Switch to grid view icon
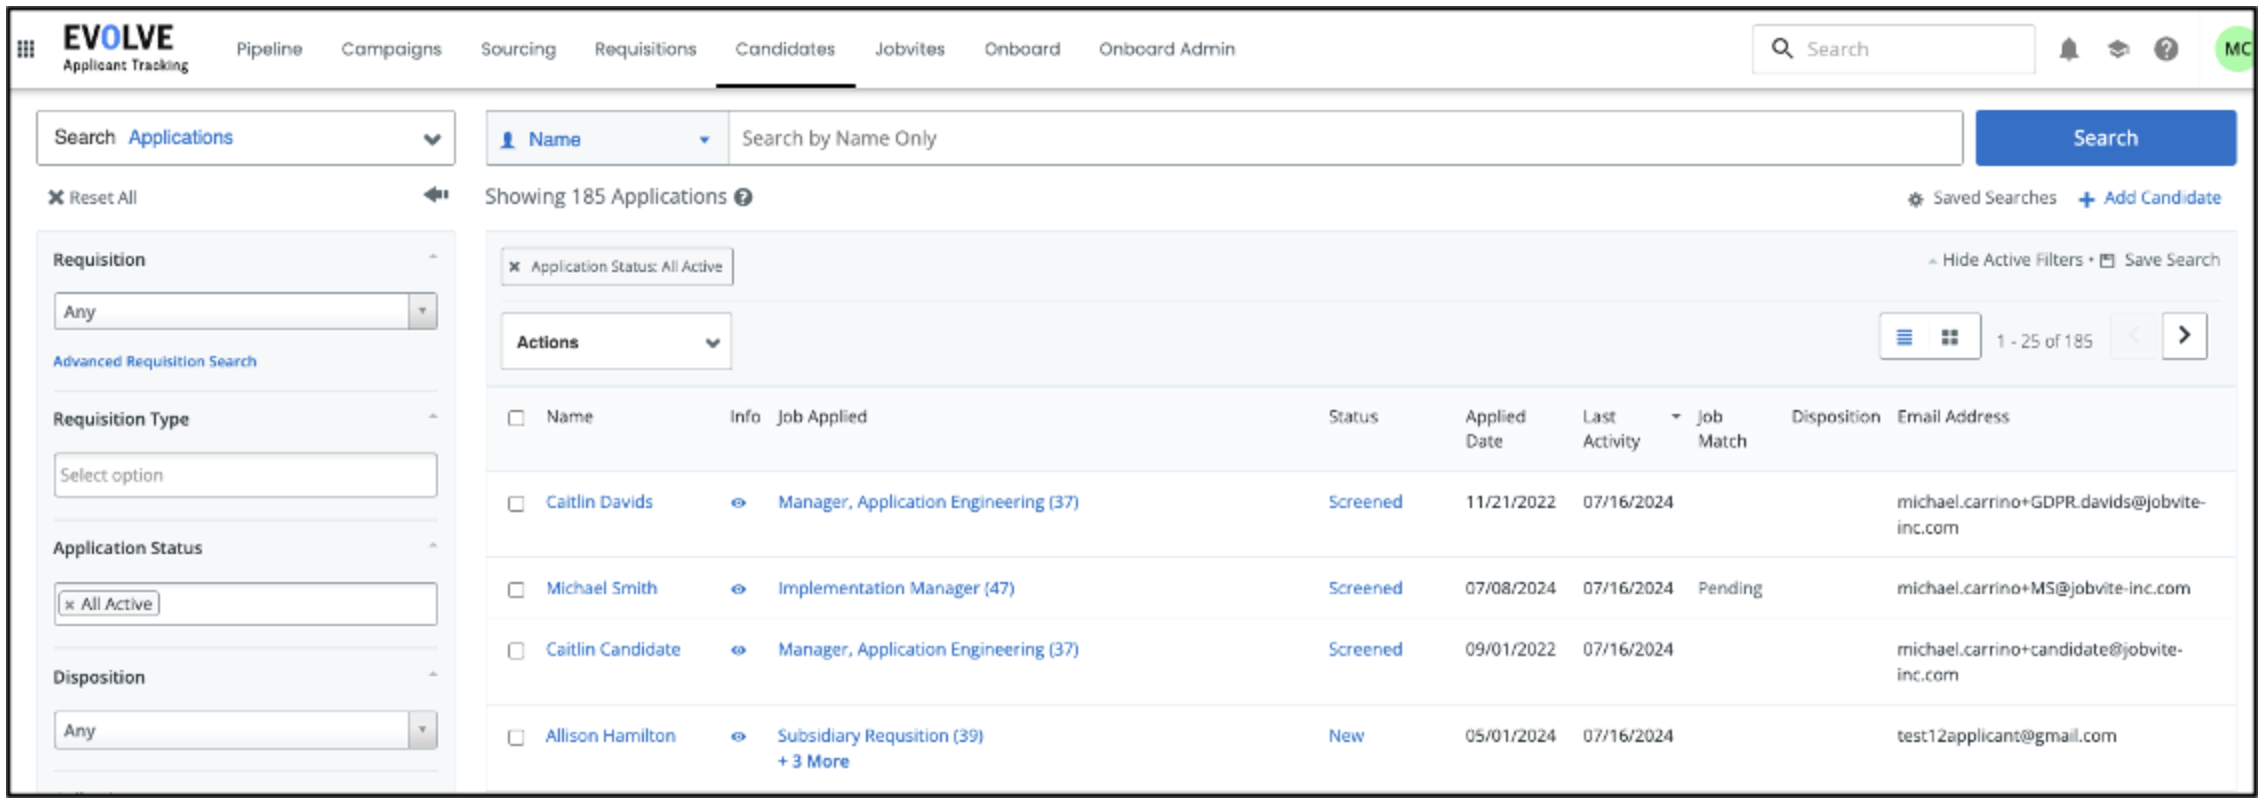The height and width of the screenshot is (806, 2264). (x=1950, y=337)
